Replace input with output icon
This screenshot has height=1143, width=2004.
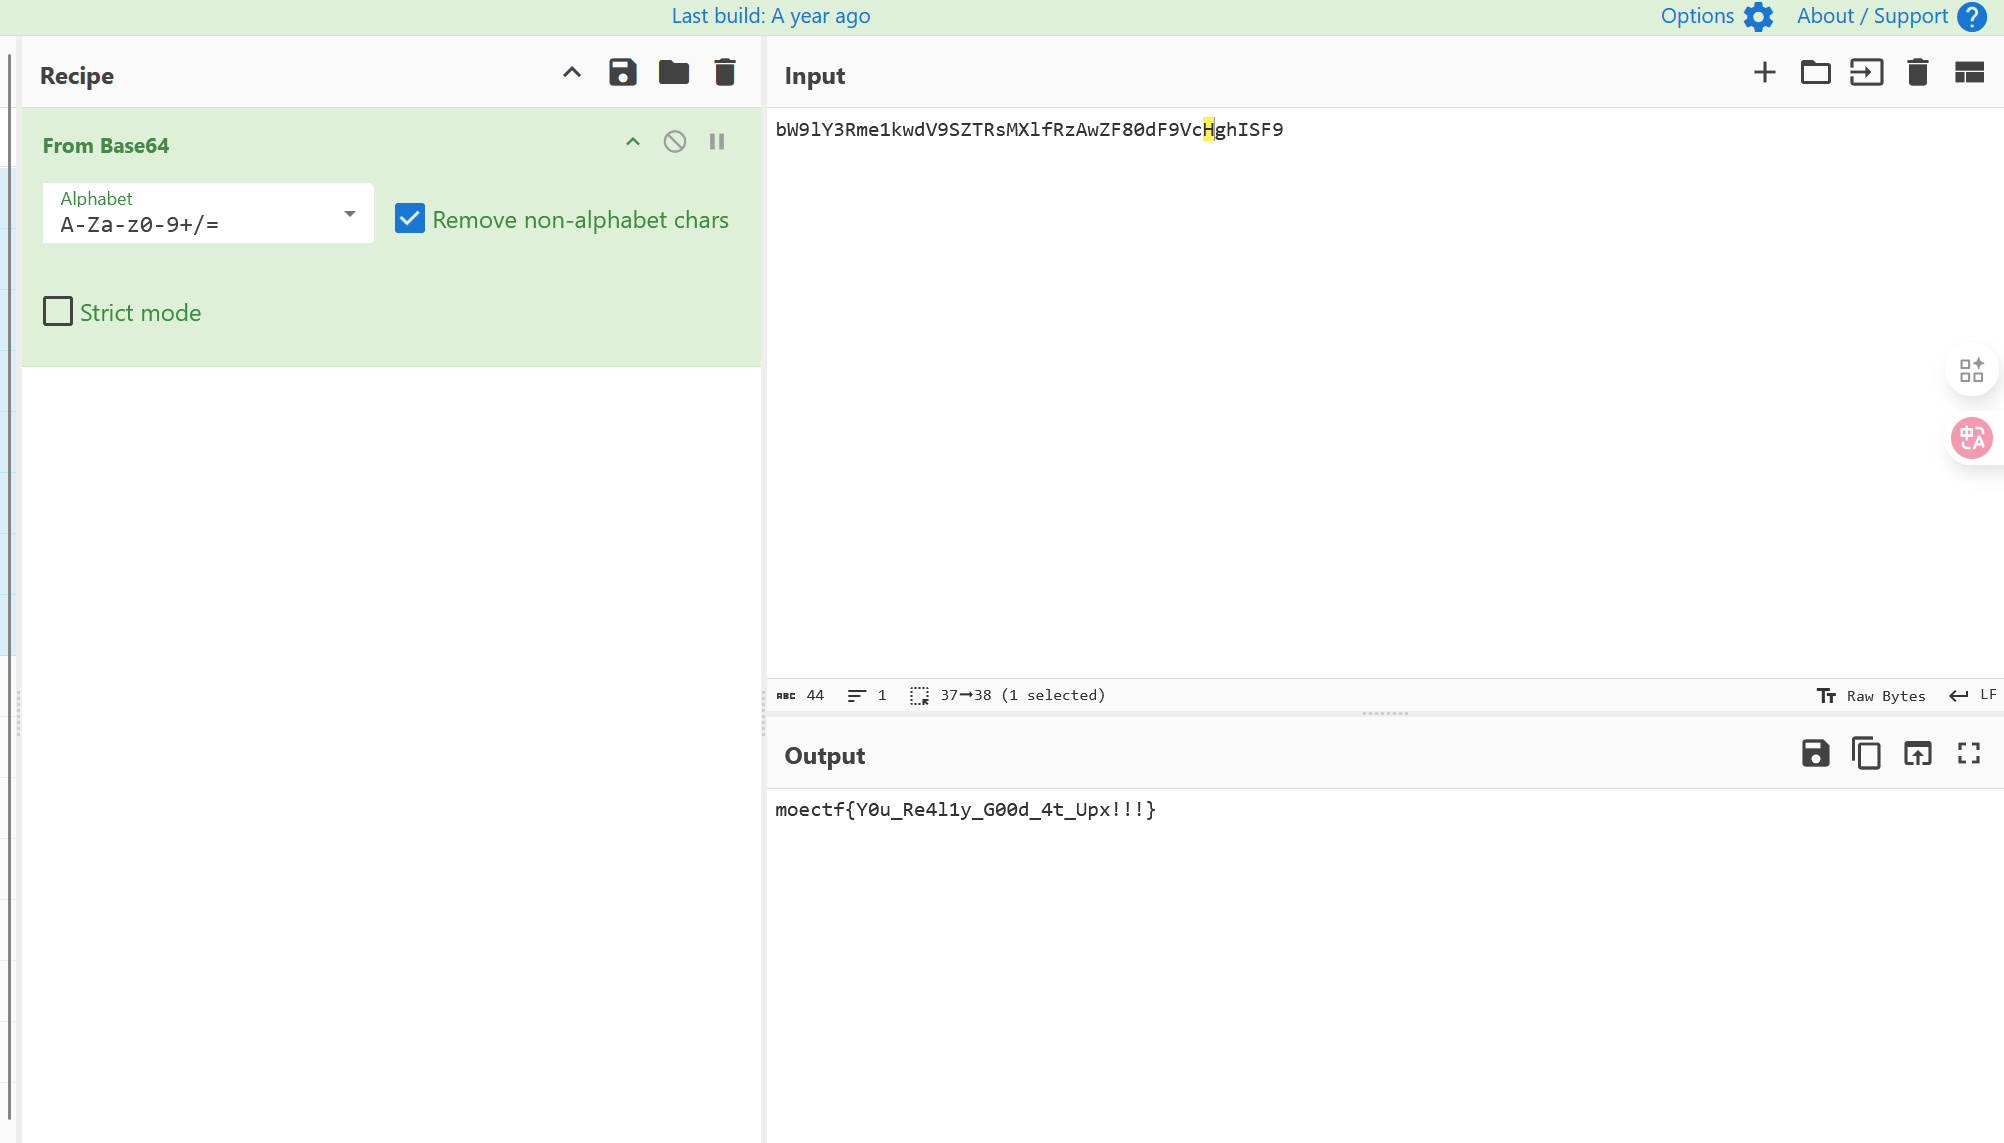pyautogui.click(x=1917, y=753)
